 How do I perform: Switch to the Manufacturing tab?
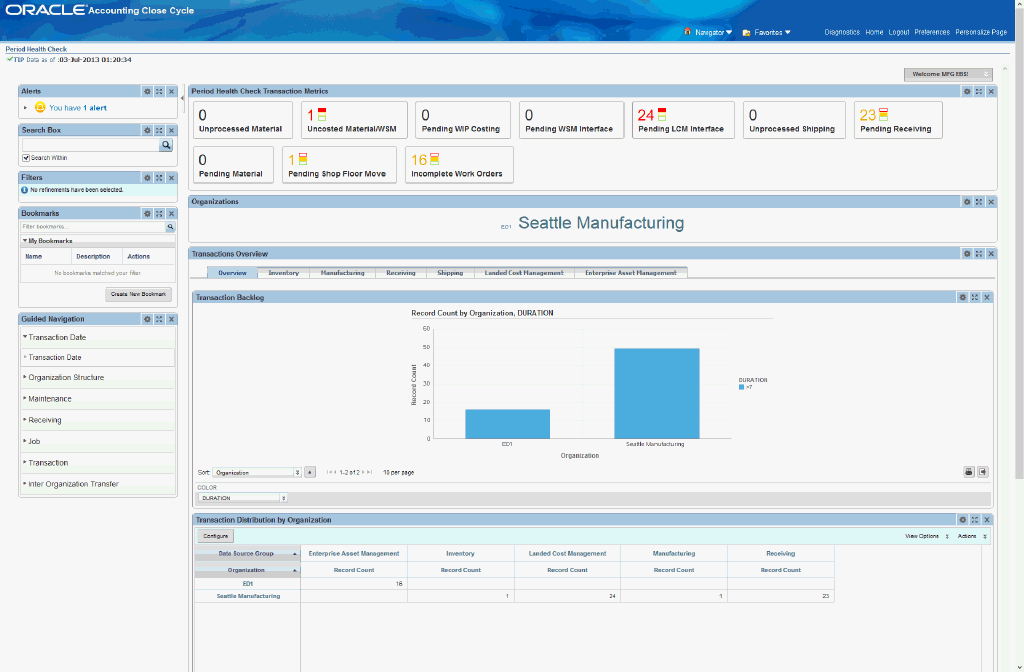point(342,273)
